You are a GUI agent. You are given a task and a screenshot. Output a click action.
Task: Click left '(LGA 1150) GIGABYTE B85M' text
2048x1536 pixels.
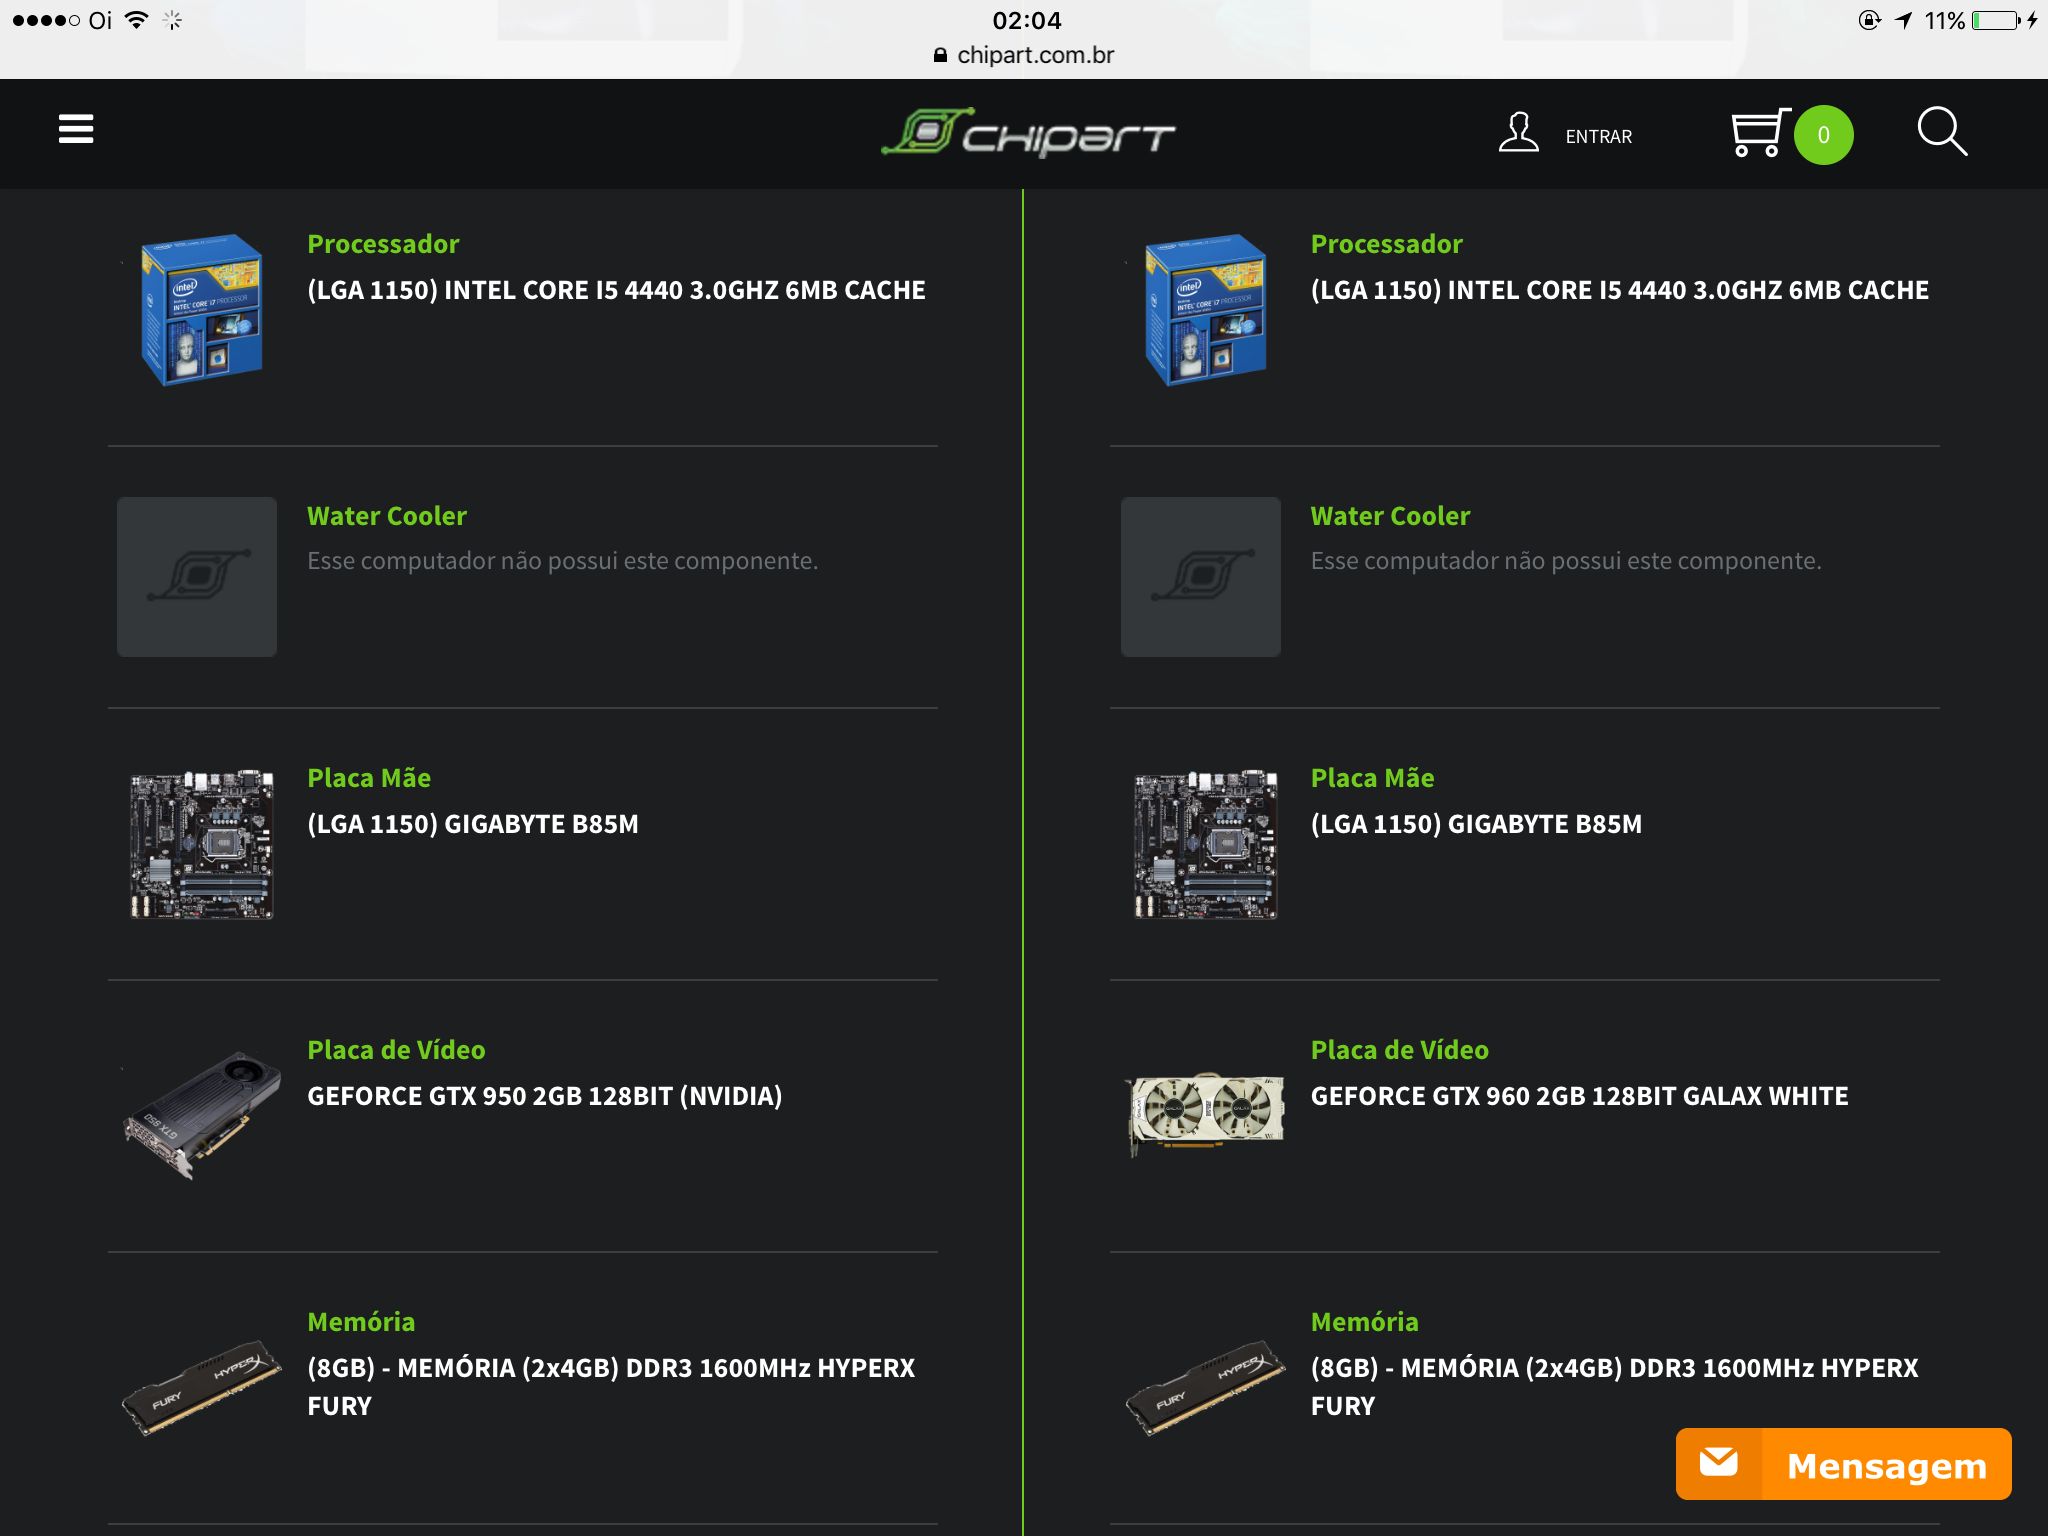click(473, 824)
